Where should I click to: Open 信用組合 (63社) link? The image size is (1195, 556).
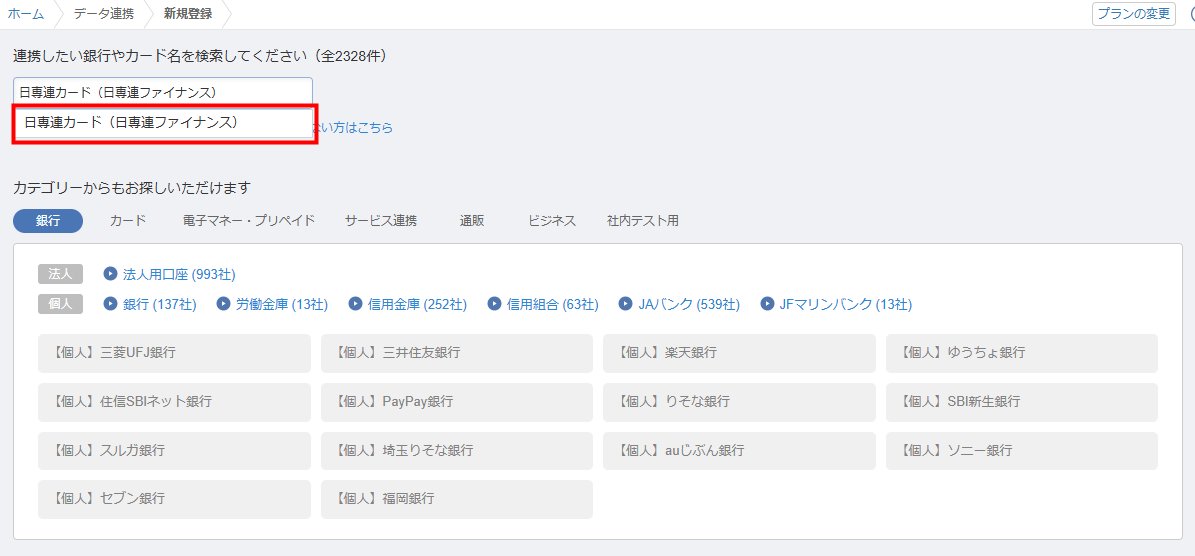553,304
